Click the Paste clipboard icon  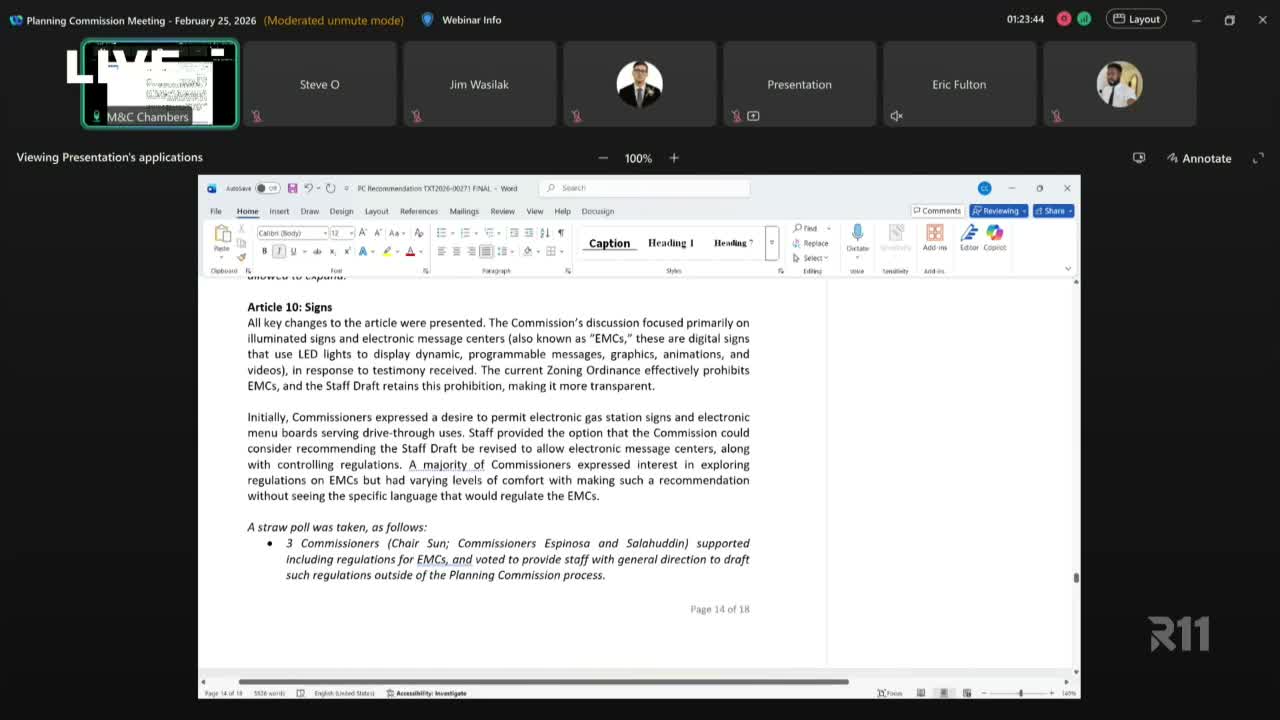pyautogui.click(x=222, y=235)
